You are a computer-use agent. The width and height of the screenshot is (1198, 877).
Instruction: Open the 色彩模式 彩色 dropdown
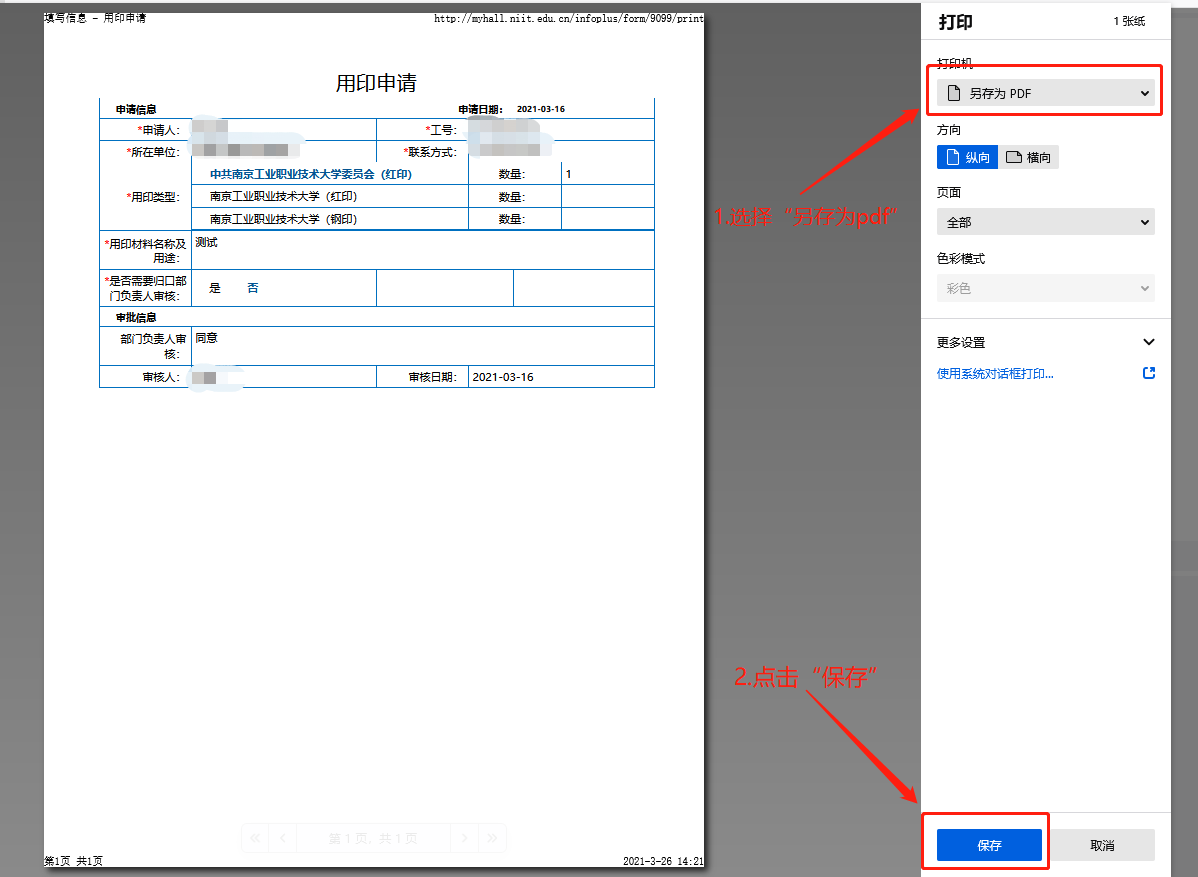(x=1045, y=288)
